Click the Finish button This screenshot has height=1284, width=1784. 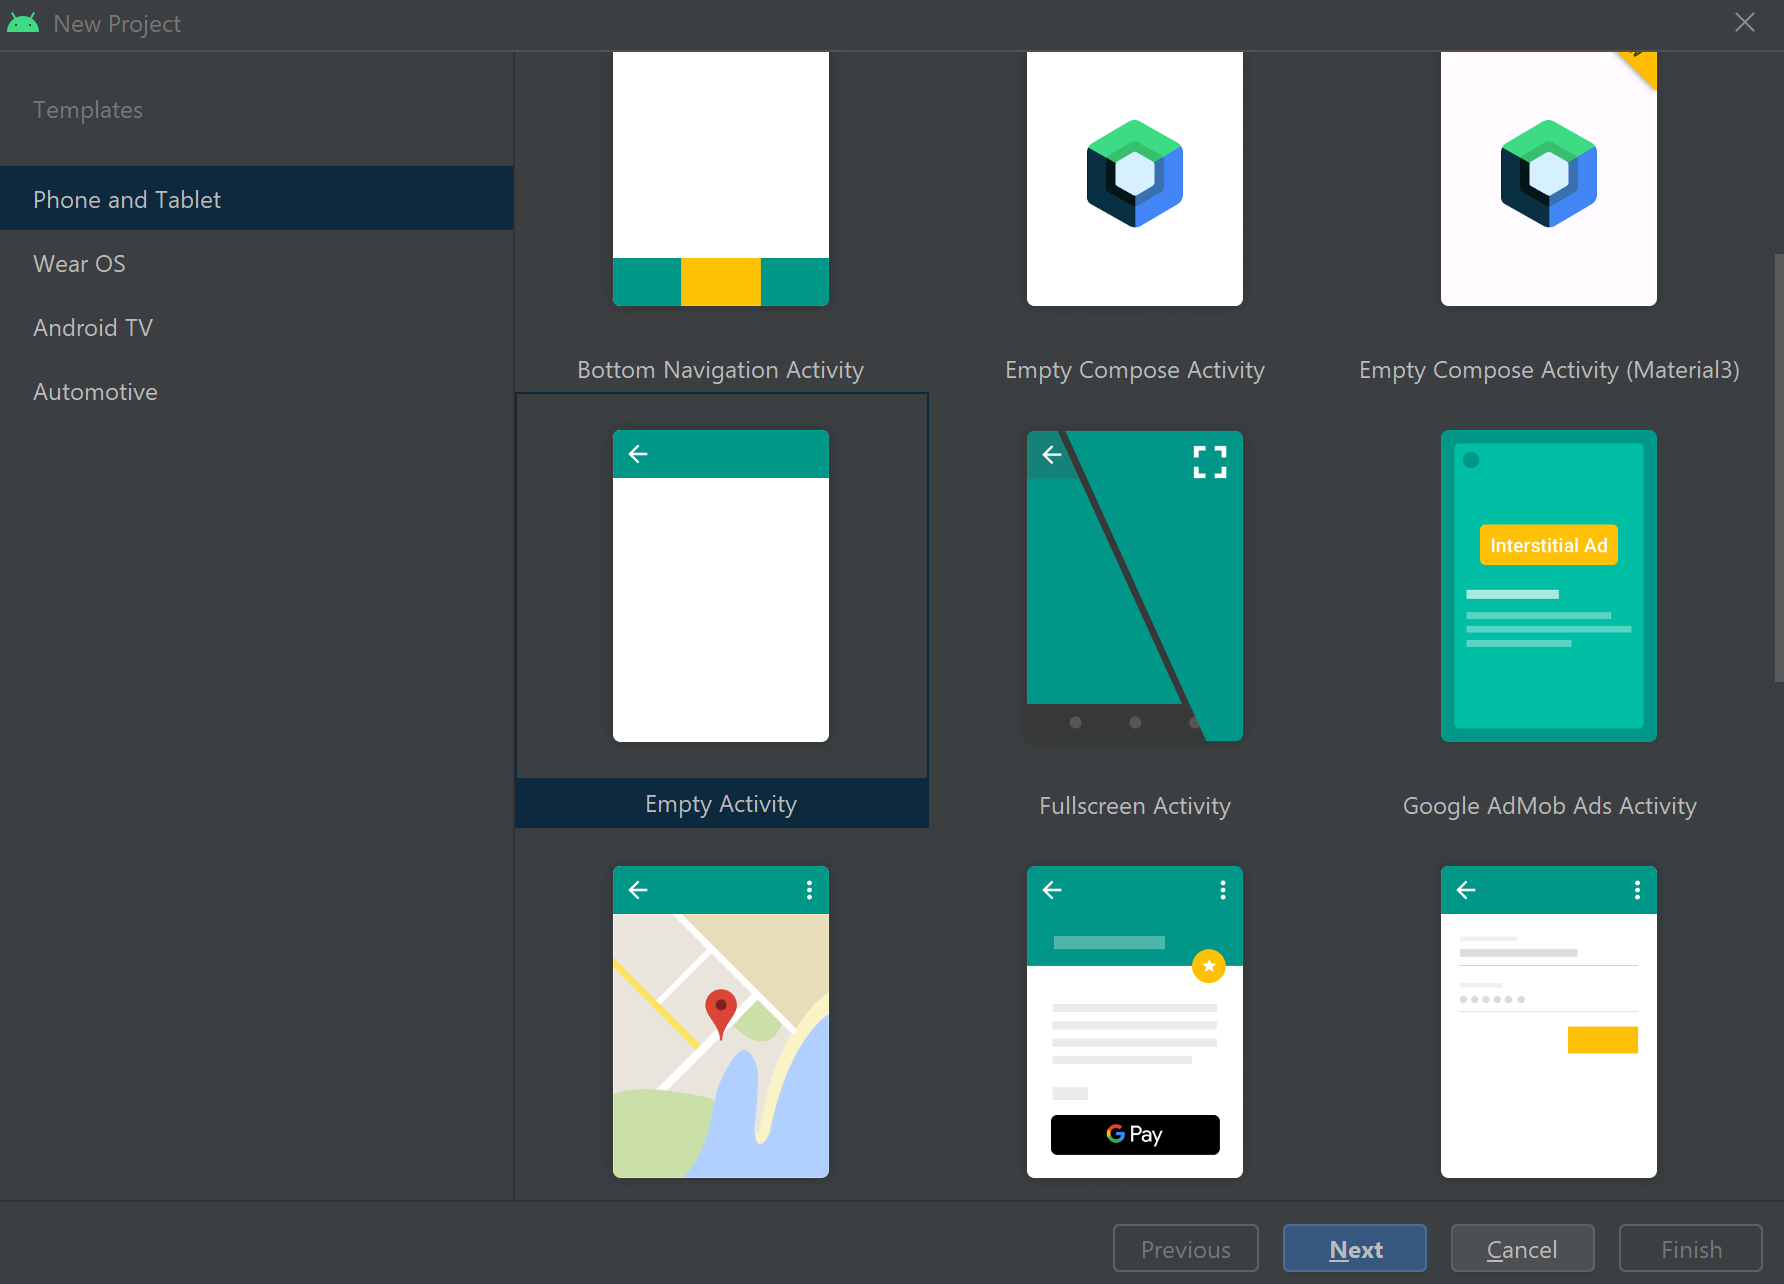coord(1690,1248)
